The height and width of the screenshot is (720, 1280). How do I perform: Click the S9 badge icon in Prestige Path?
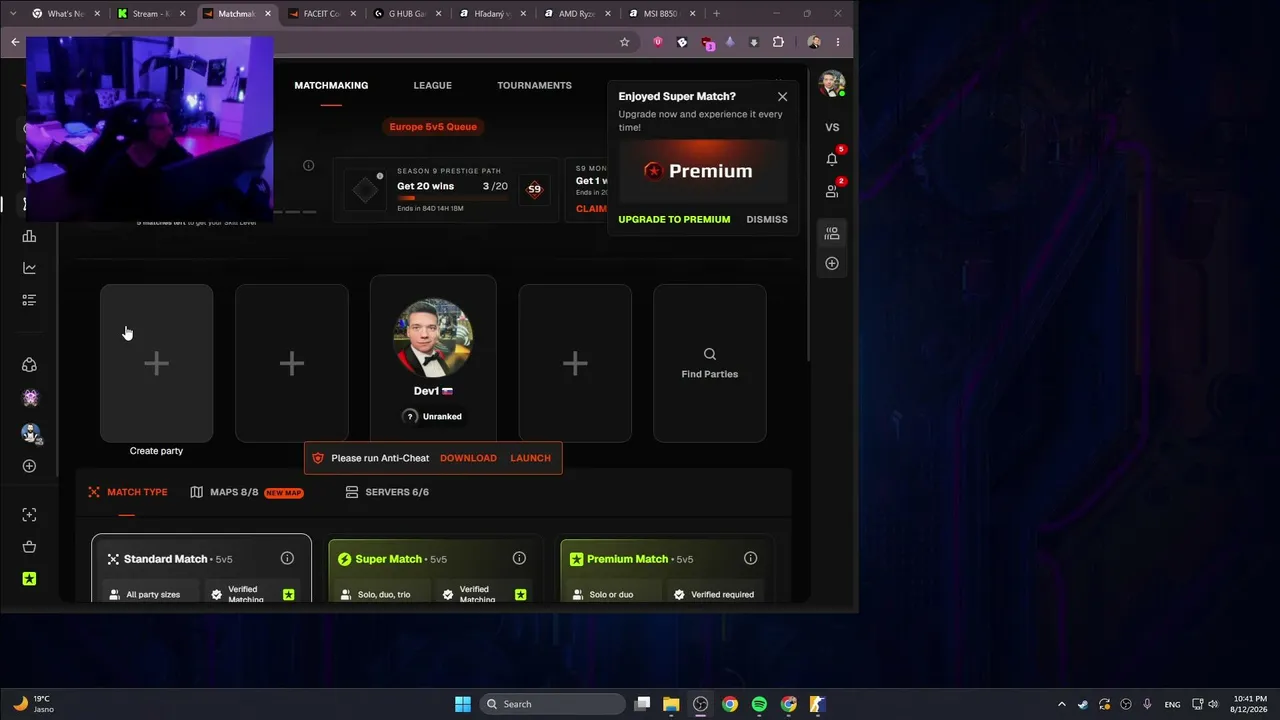pyautogui.click(x=534, y=189)
